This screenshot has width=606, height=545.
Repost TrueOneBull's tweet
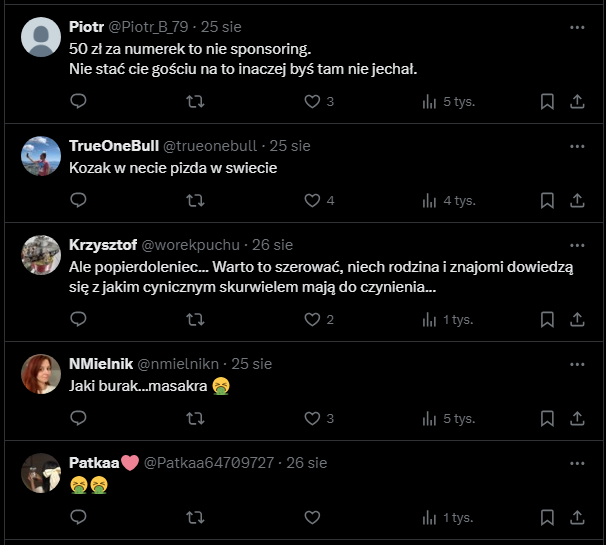(196, 200)
